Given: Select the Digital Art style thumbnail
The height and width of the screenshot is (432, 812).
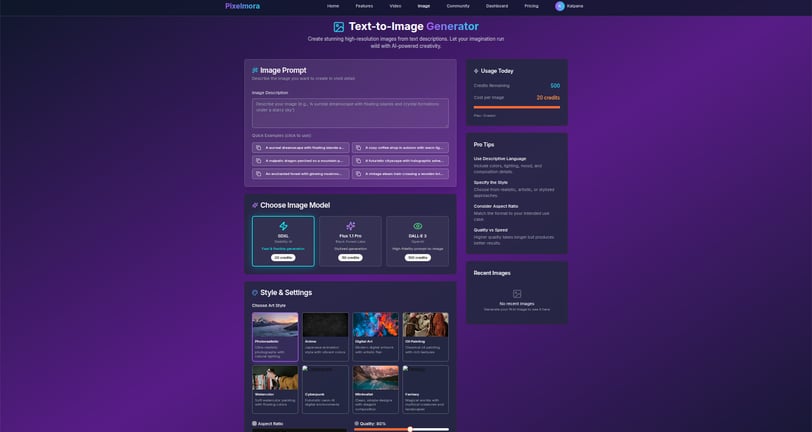Looking at the screenshot, I should [375, 325].
